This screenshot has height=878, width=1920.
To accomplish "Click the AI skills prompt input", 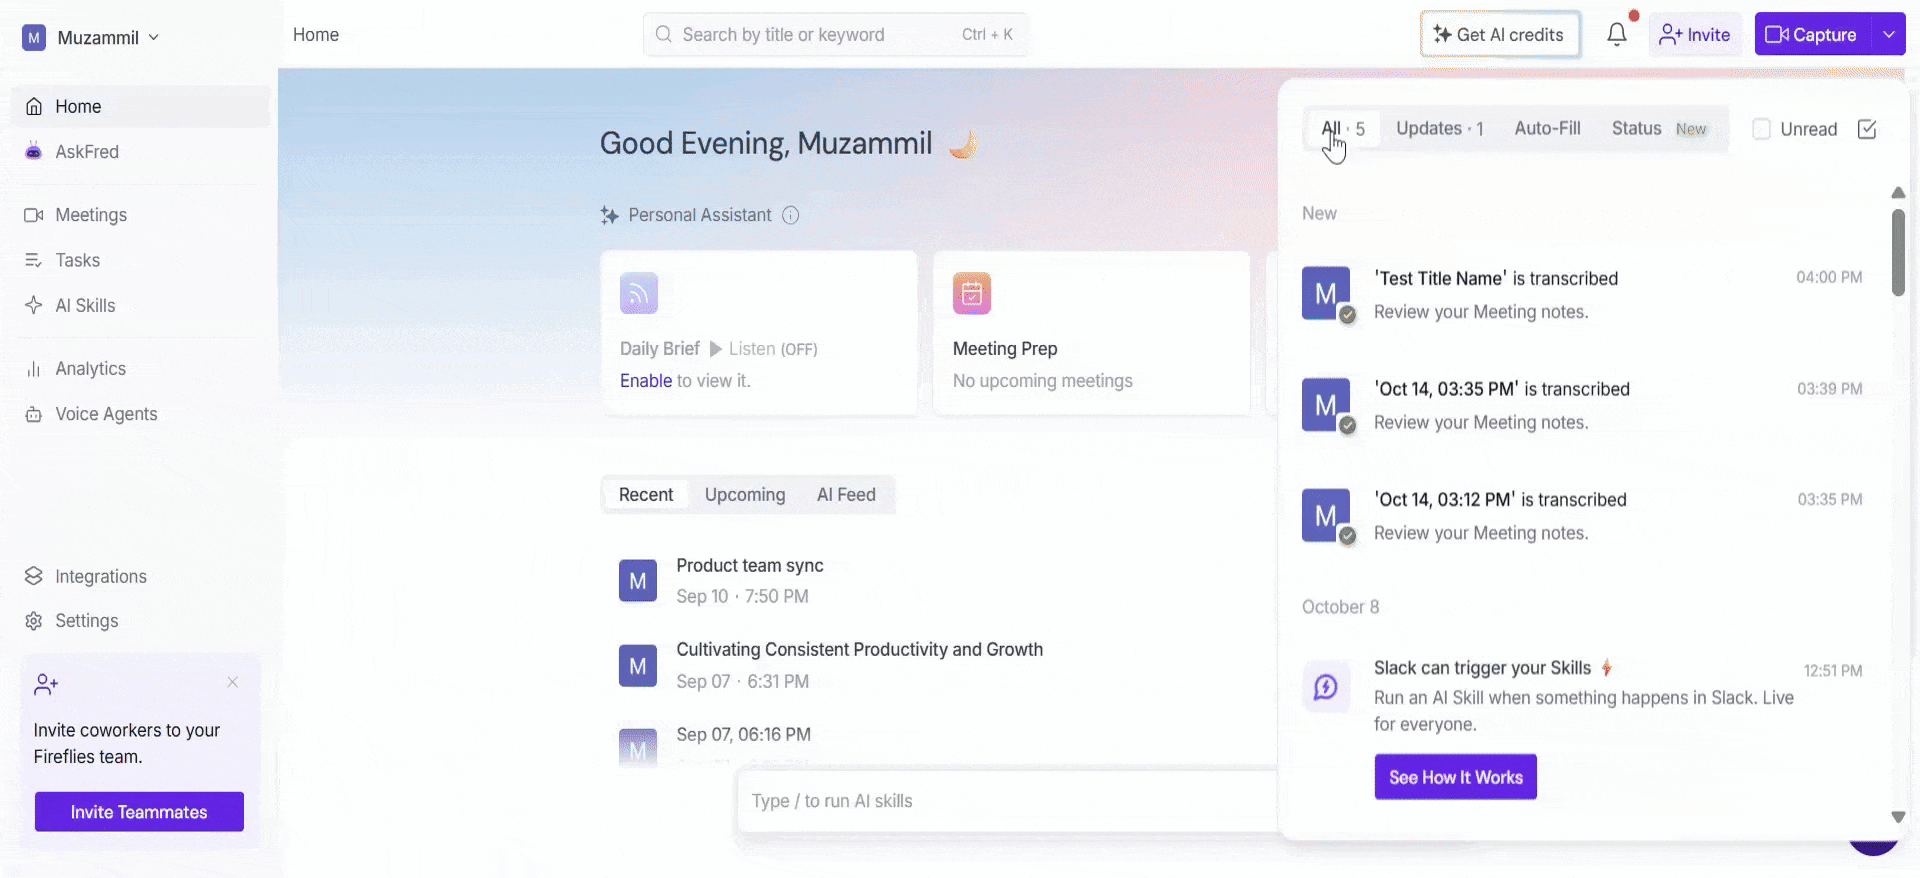I will coord(1008,801).
